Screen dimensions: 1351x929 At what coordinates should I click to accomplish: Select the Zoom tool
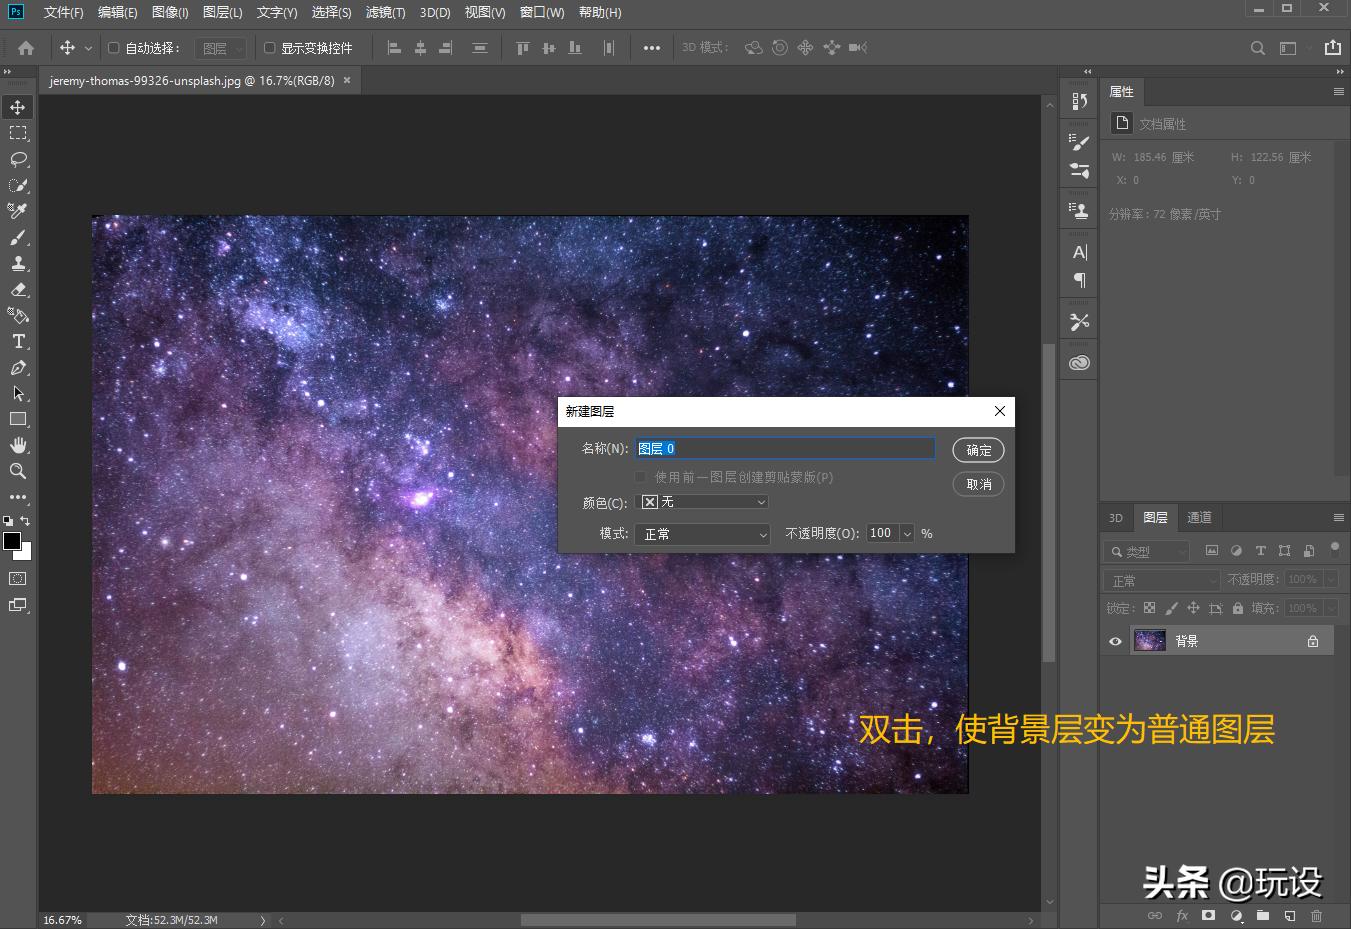[16, 471]
